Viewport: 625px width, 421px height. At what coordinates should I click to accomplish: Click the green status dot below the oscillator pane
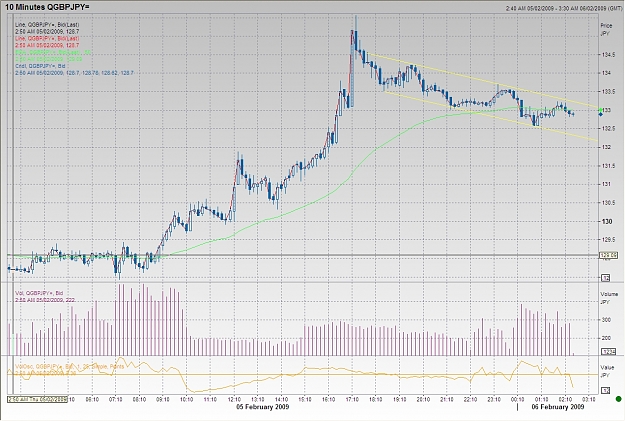point(619,399)
